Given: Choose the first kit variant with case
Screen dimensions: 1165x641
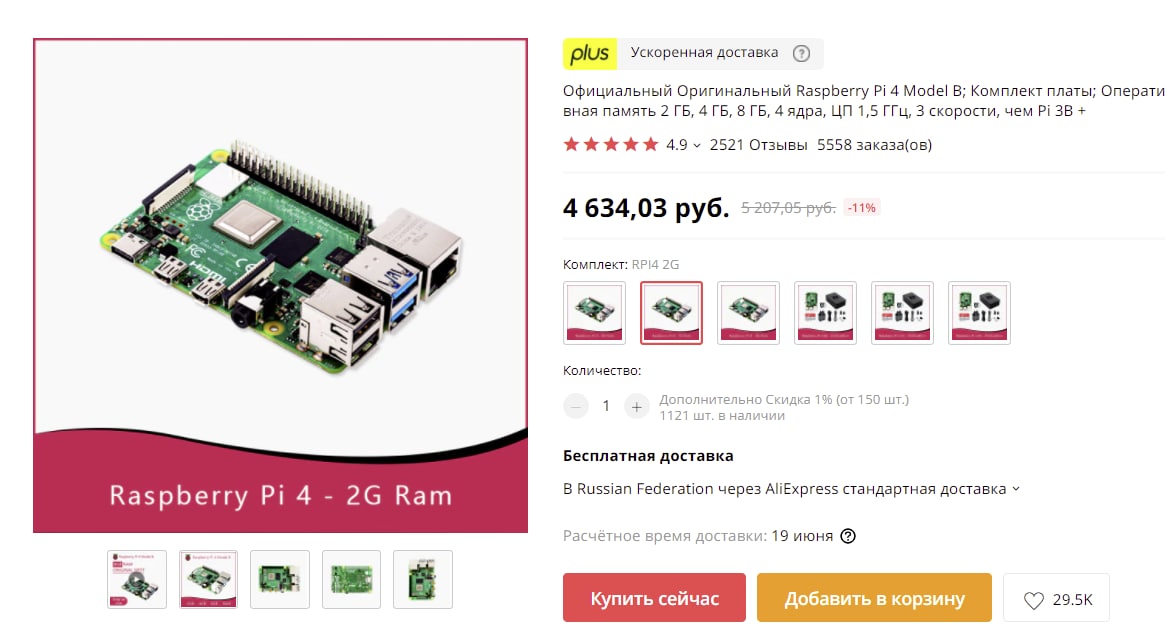Looking at the screenshot, I should tap(825, 313).
